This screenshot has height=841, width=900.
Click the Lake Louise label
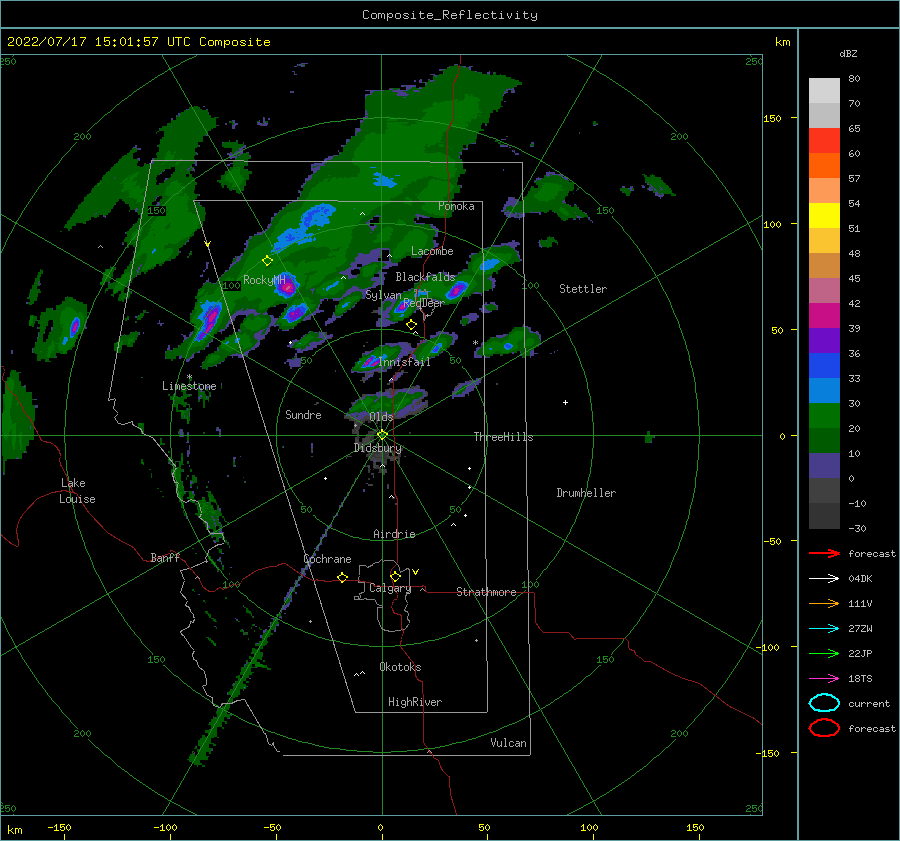(x=77, y=491)
